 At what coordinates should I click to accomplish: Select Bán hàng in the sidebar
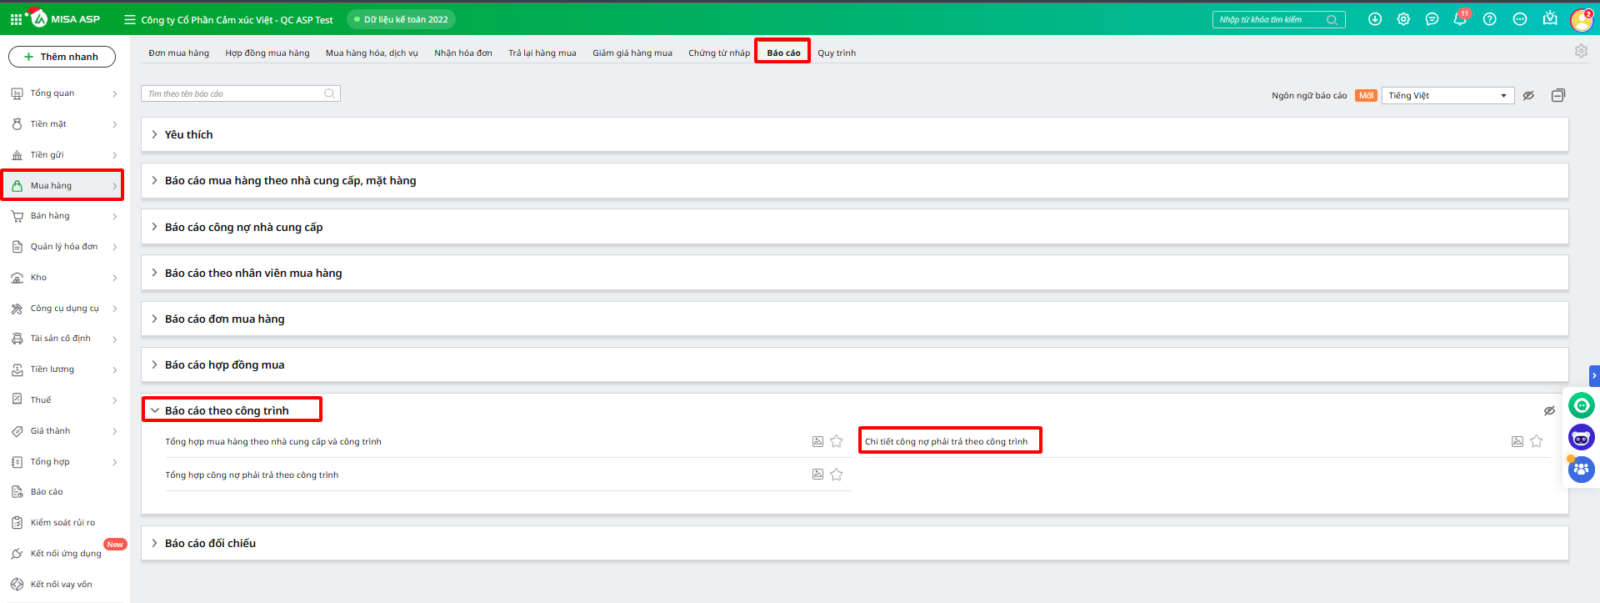click(x=50, y=216)
